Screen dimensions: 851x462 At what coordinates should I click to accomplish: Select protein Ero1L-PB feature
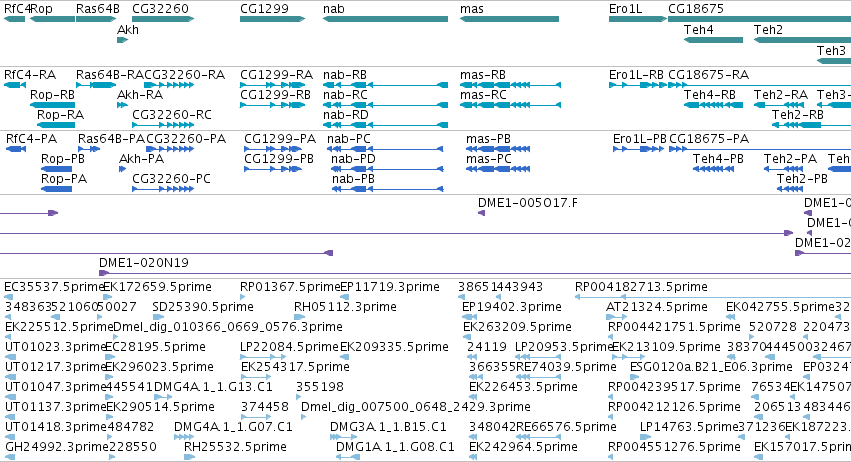pyautogui.click(x=638, y=149)
